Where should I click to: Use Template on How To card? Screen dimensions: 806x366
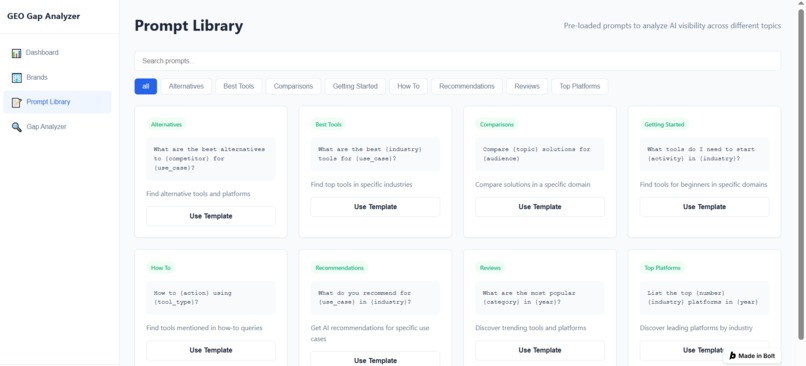pyautogui.click(x=211, y=350)
